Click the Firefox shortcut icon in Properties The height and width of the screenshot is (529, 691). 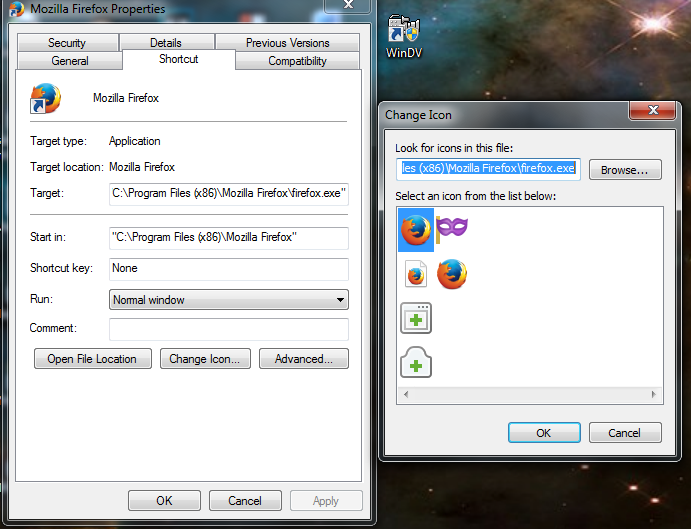click(x=46, y=98)
